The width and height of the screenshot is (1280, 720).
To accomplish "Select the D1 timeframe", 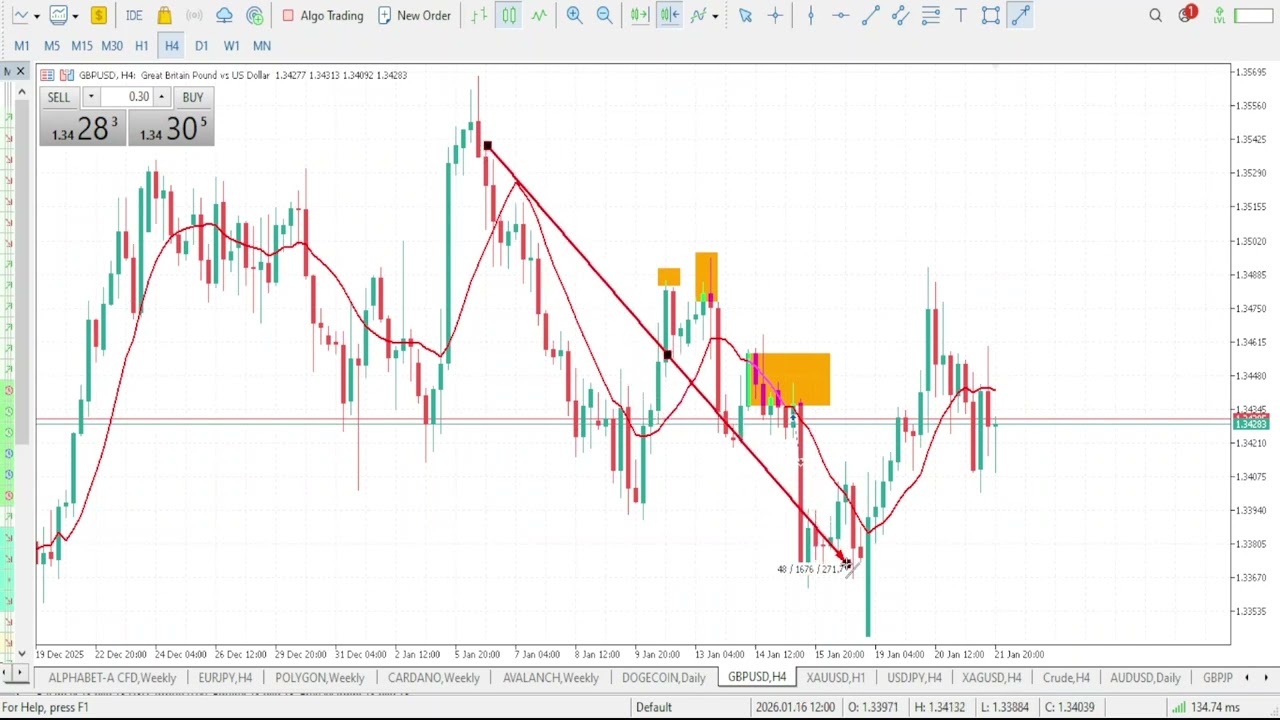I will click(x=202, y=45).
